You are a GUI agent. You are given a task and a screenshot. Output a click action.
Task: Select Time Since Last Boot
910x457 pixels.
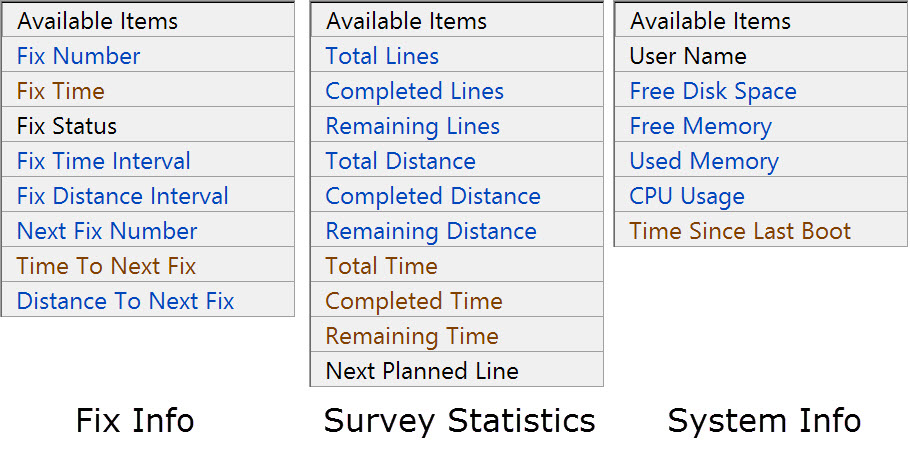740,231
